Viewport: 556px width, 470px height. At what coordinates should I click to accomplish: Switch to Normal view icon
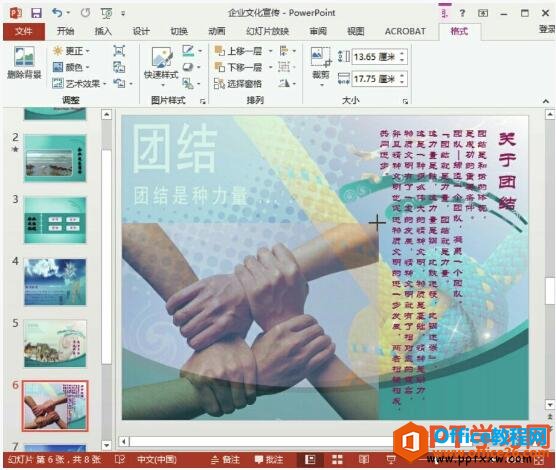click(x=310, y=460)
